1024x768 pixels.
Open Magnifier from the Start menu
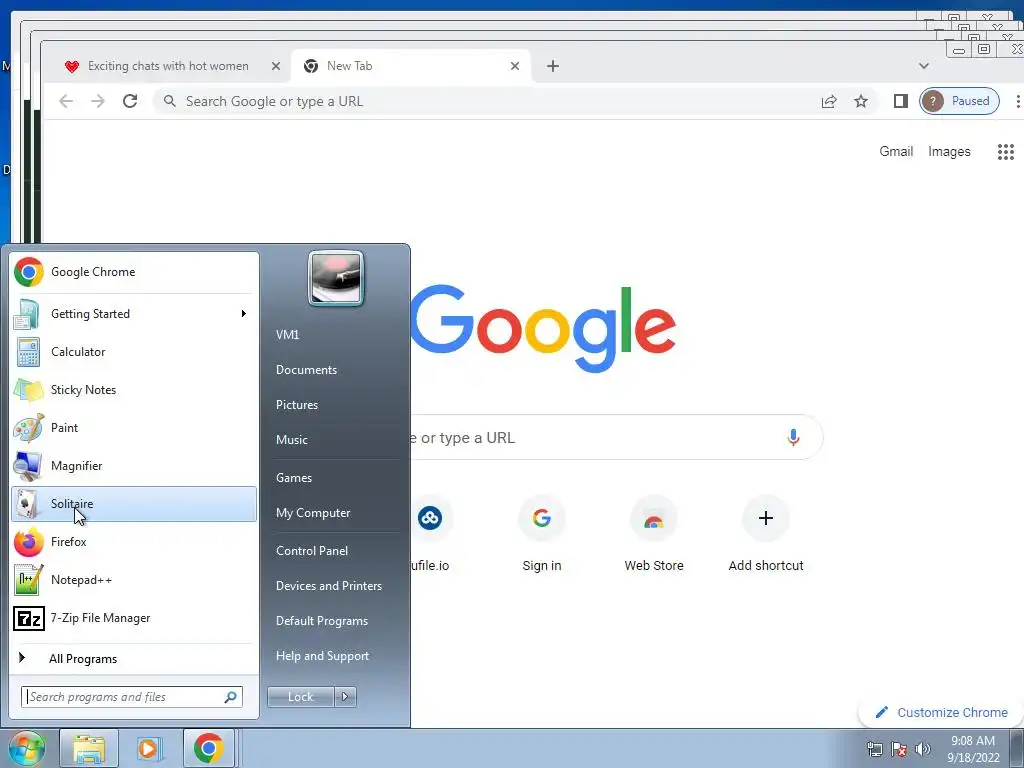click(134, 466)
